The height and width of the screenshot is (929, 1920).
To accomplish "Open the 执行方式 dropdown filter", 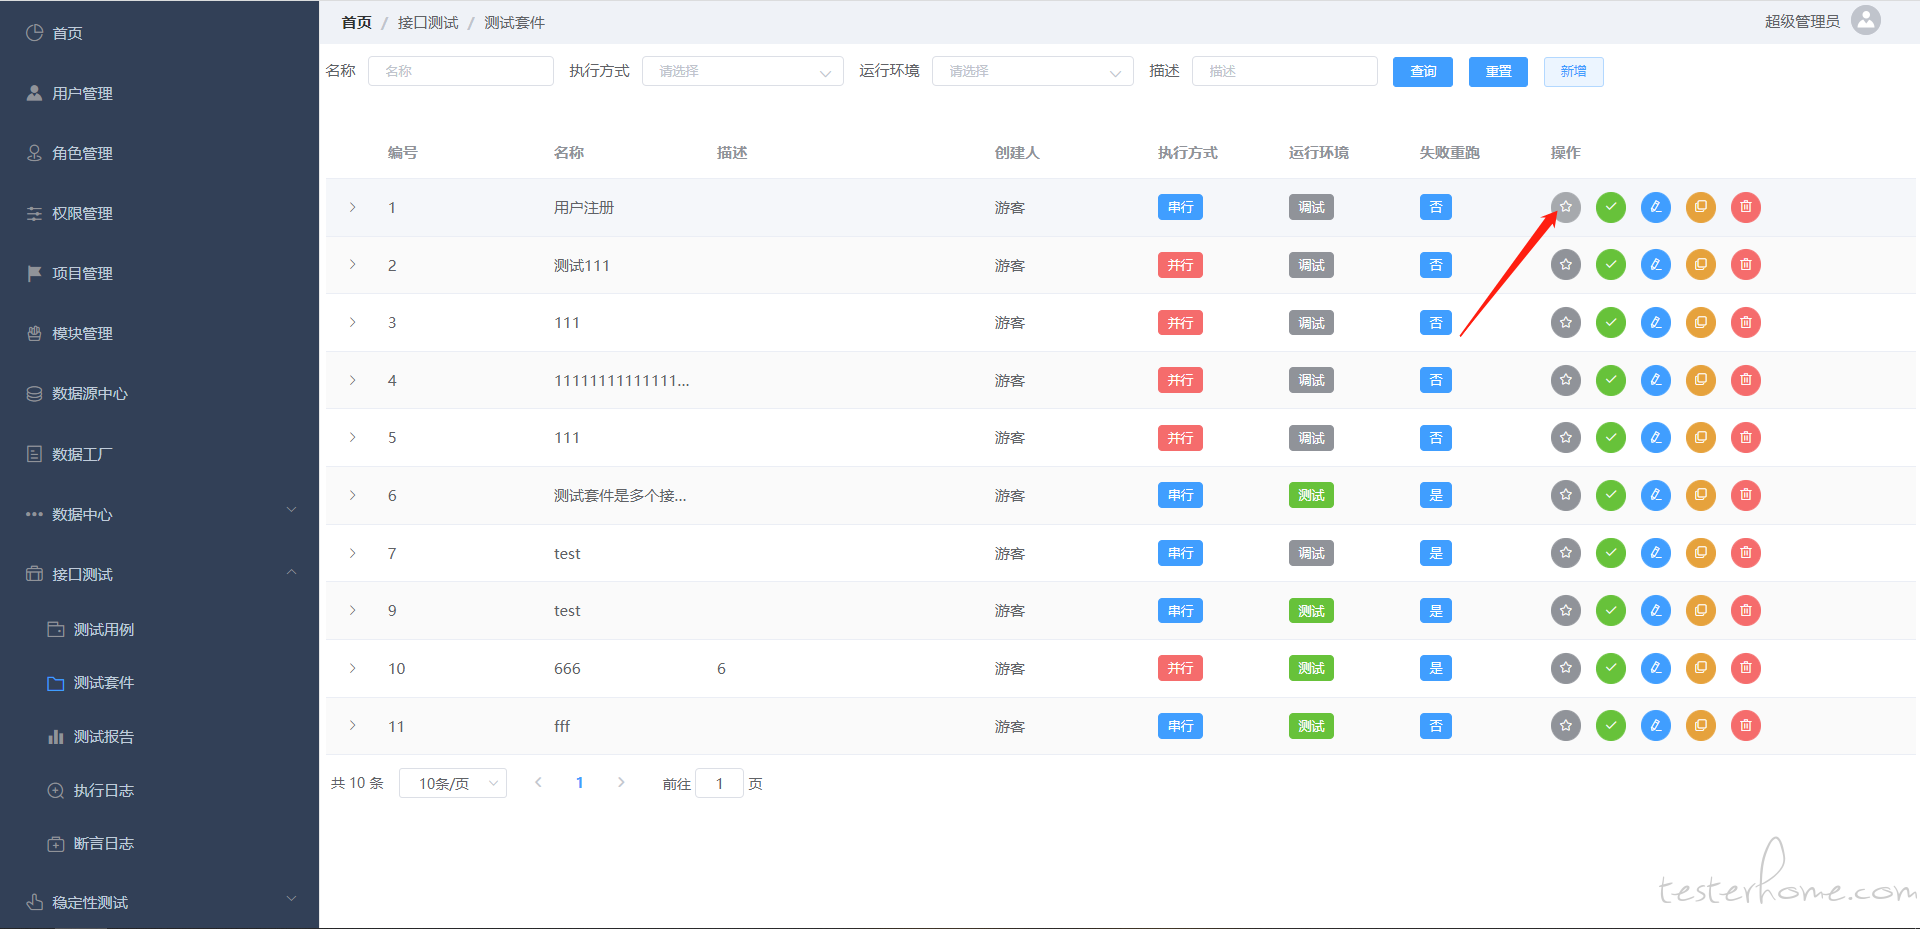I will [x=743, y=71].
